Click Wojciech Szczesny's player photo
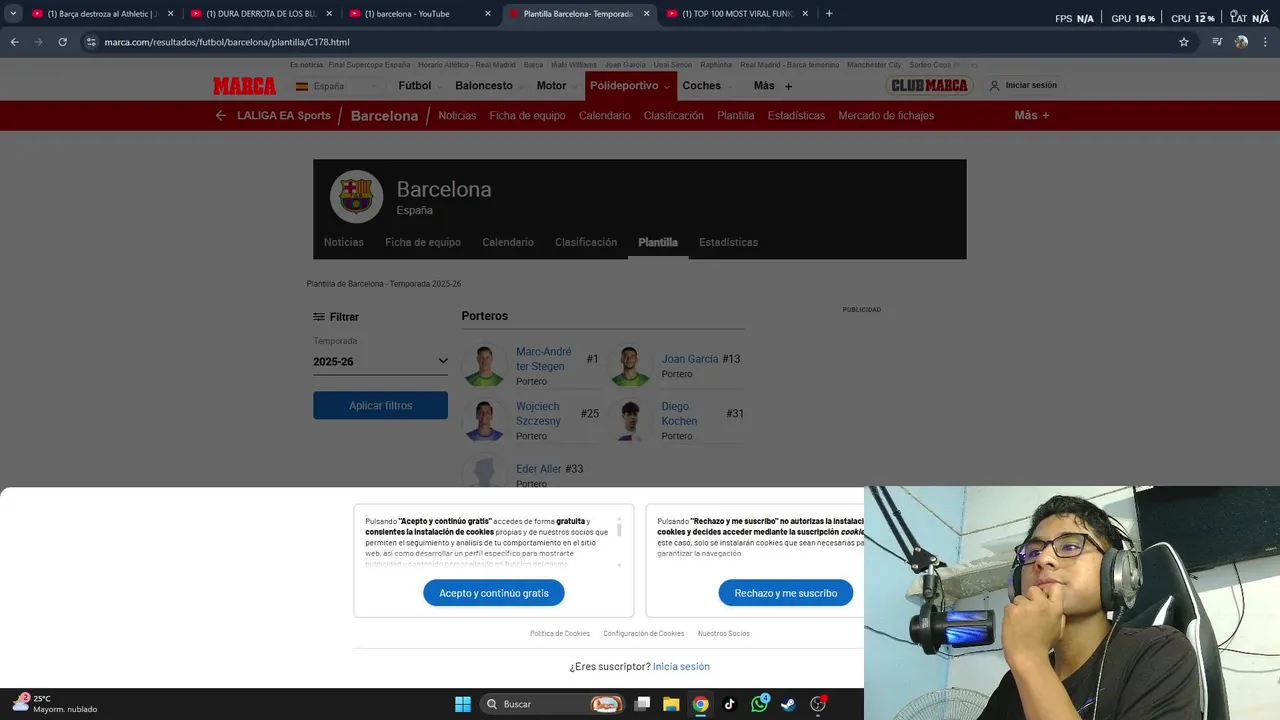This screenshot has height=720, width=1280. [x=484, y=420]
